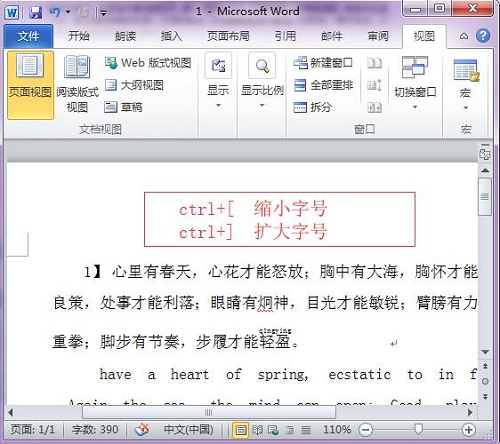Click the 中文(中国) language indicator
Image resolution: width=500 pixels, height=444 pixels.
point(188,429)
